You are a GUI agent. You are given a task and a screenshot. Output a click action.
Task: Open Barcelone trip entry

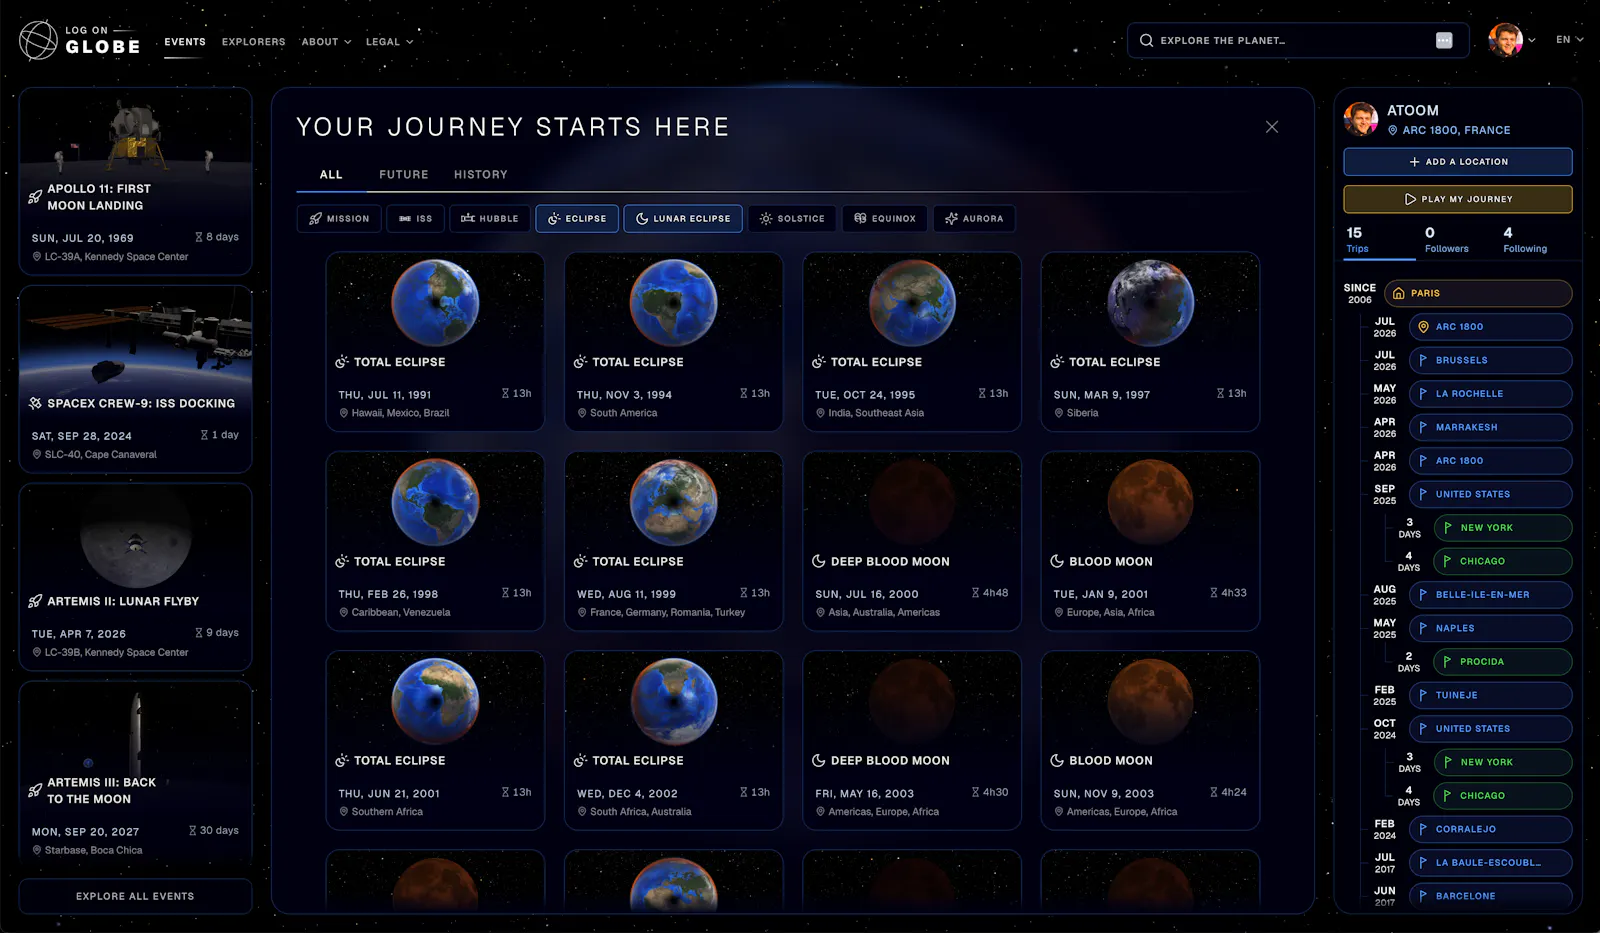click(x=1491, y=896)
